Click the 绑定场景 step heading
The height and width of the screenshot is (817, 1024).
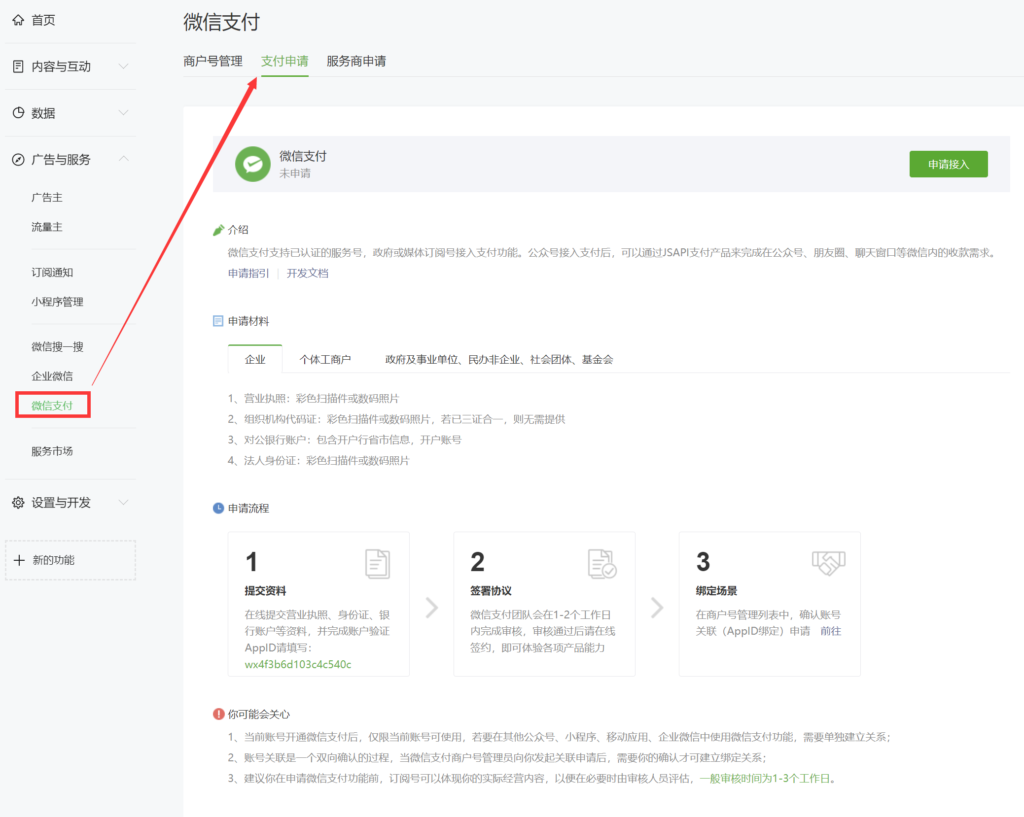coord(716,590)
